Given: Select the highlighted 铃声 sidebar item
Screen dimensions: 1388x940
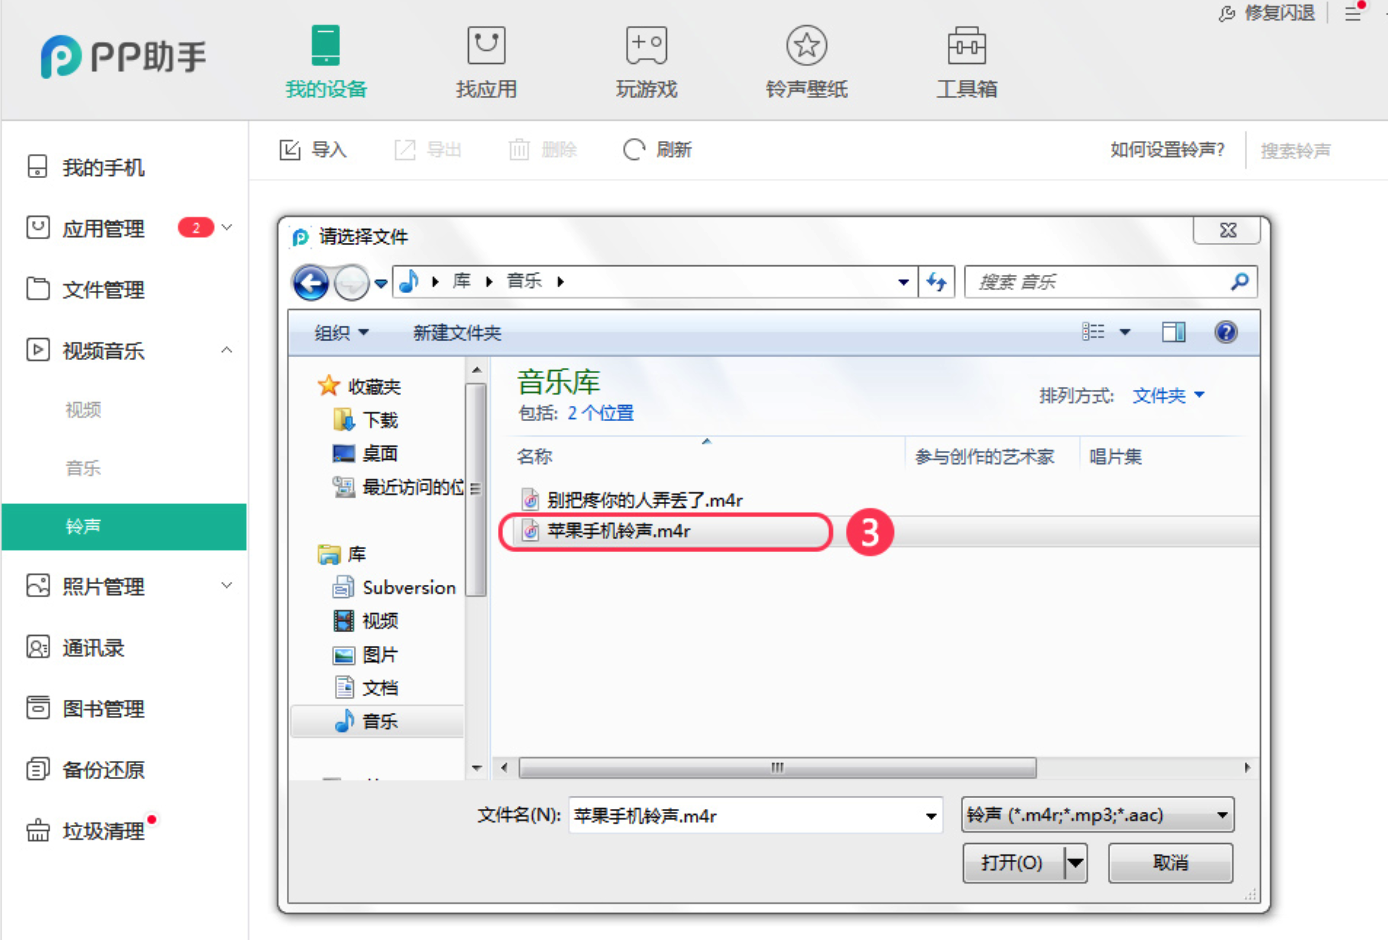Looking at the screenshot, I should click(x=124, y=526).
